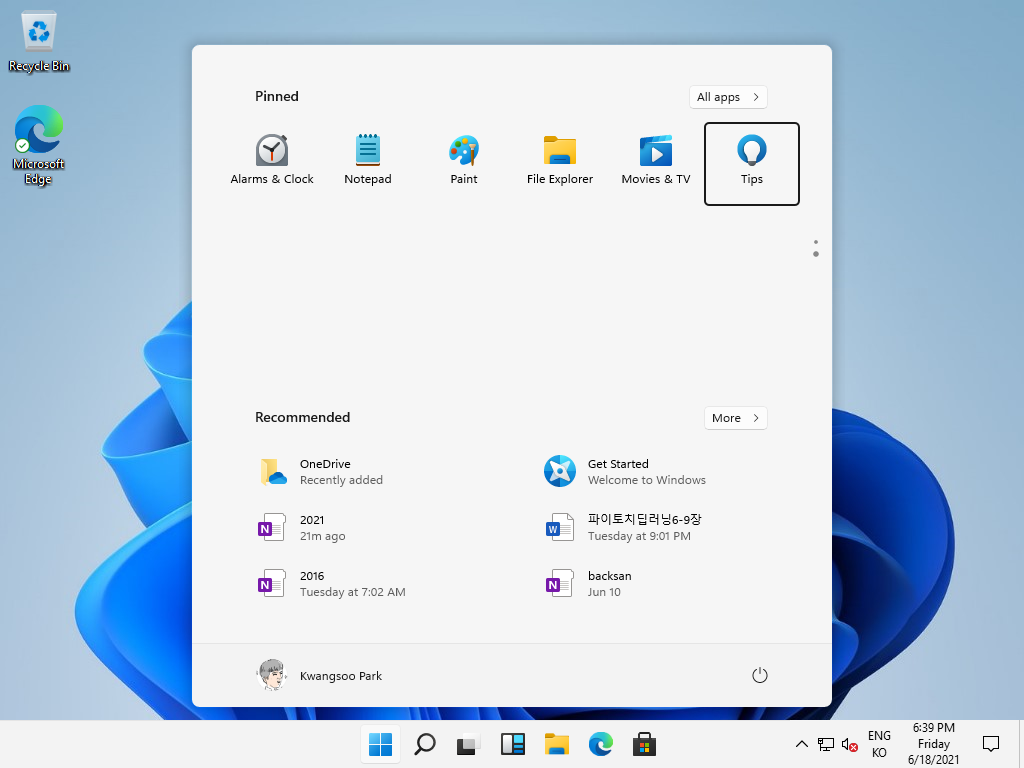Screen dimensions: 1024x768
Task: Click "Tuesday at 7:02 AM" timestamp
Action: pyautogui.click(x=353, y=592)
